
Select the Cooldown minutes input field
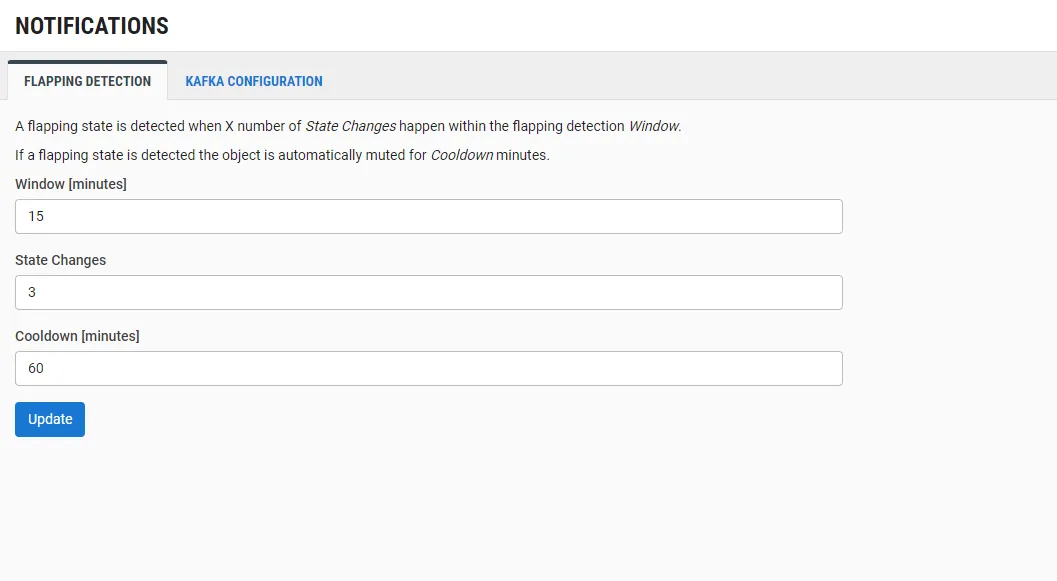click(x=429, y=369)
